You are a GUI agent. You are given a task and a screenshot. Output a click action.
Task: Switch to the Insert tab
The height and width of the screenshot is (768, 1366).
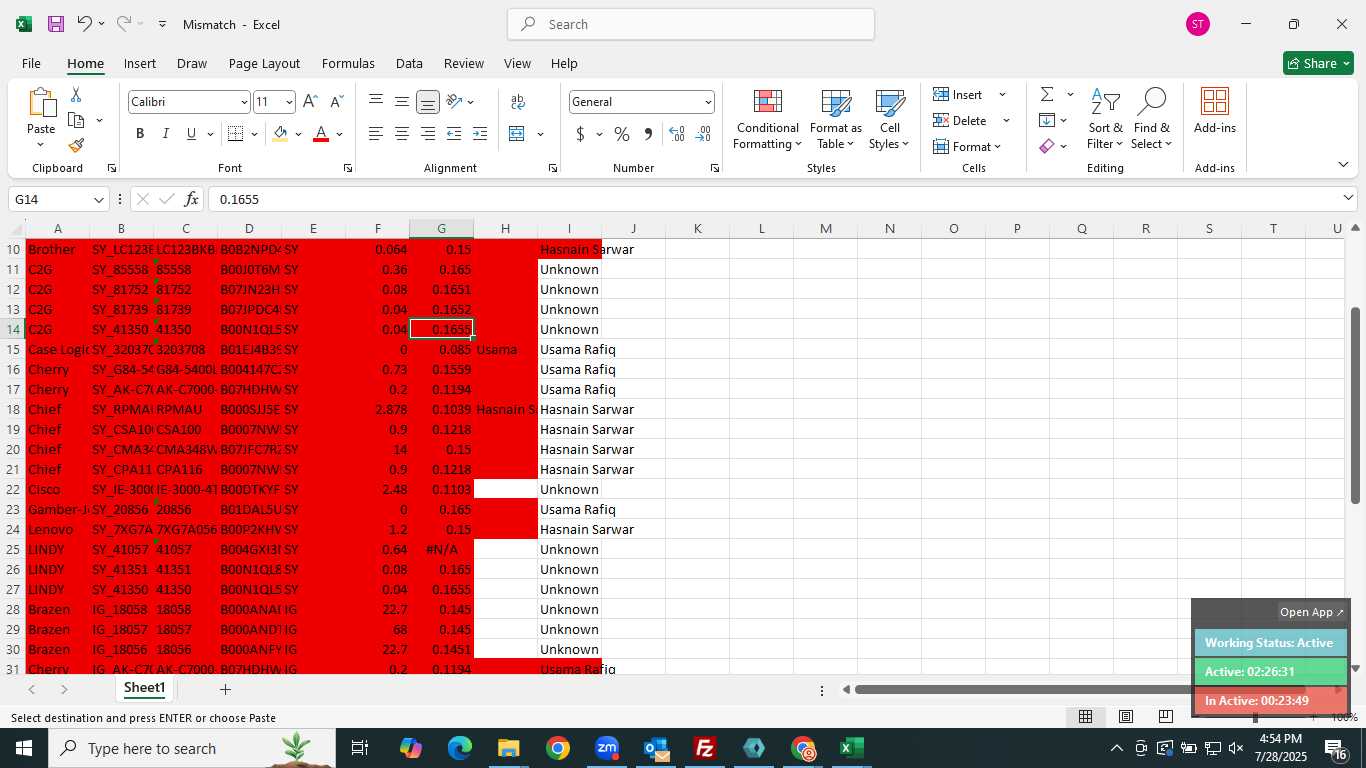coord(140,63)
